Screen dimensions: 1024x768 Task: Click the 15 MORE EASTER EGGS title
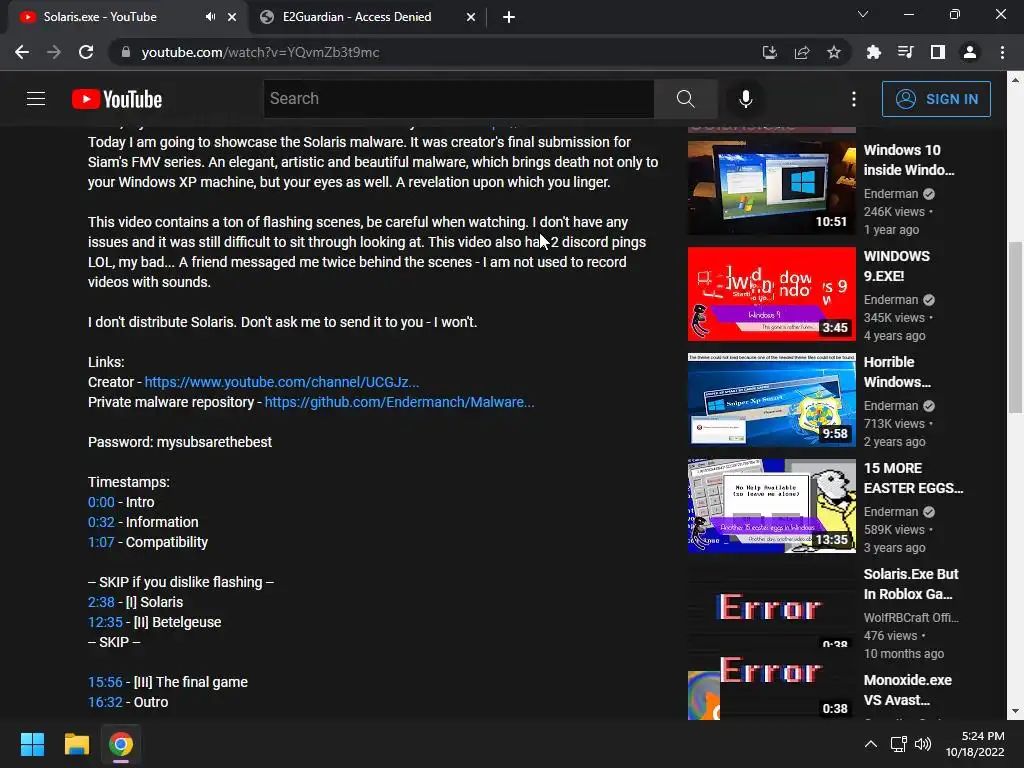[x=913, y=478]
